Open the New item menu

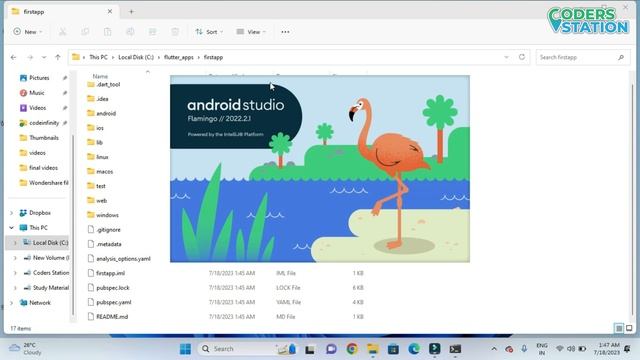(28, 32)
